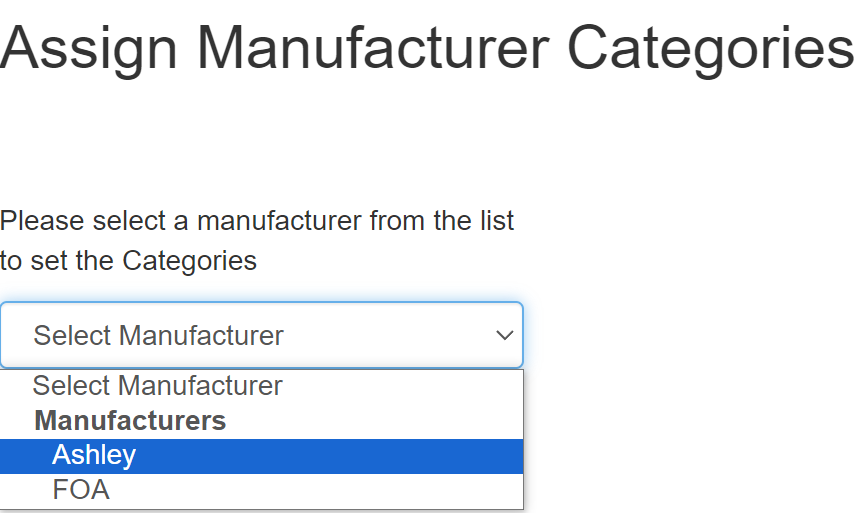Click the Assign Manufacturer Categories page heading
The height and width of the screenshot is (513, 857).
click(x=427, y=50)
